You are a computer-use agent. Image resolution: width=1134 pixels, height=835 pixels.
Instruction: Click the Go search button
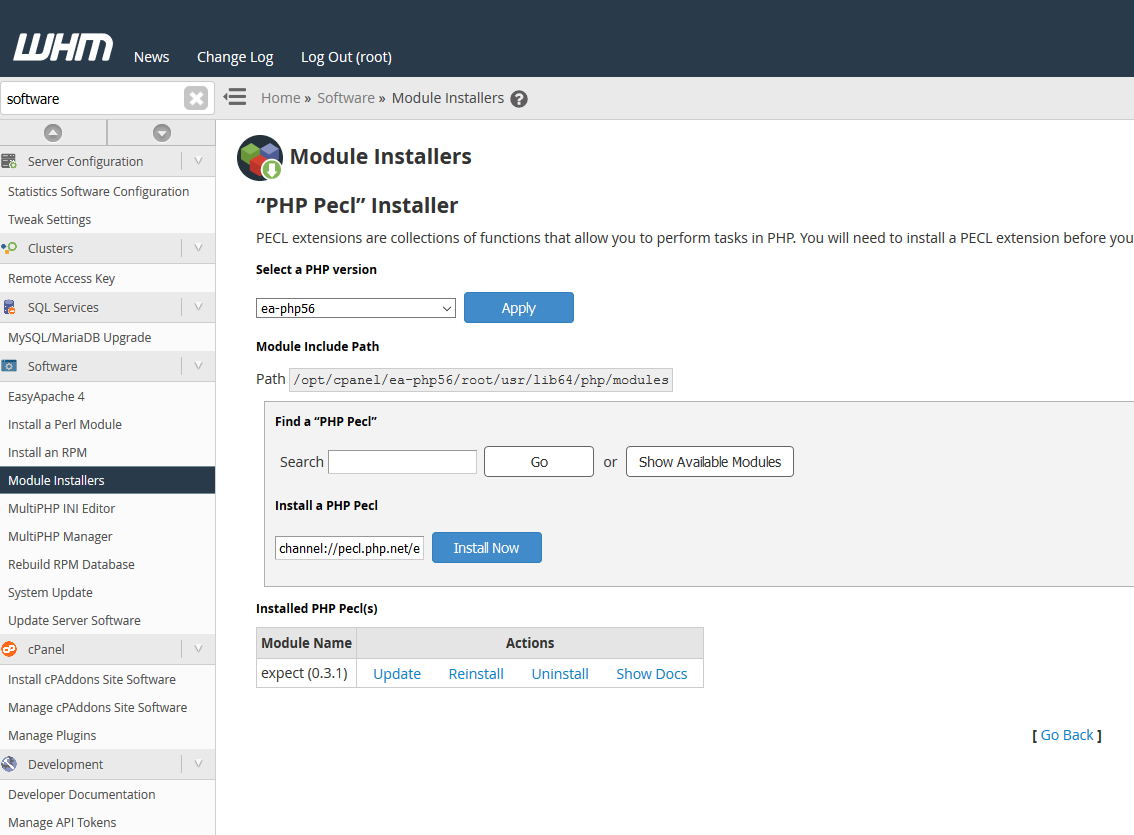[x=539, y=462]
